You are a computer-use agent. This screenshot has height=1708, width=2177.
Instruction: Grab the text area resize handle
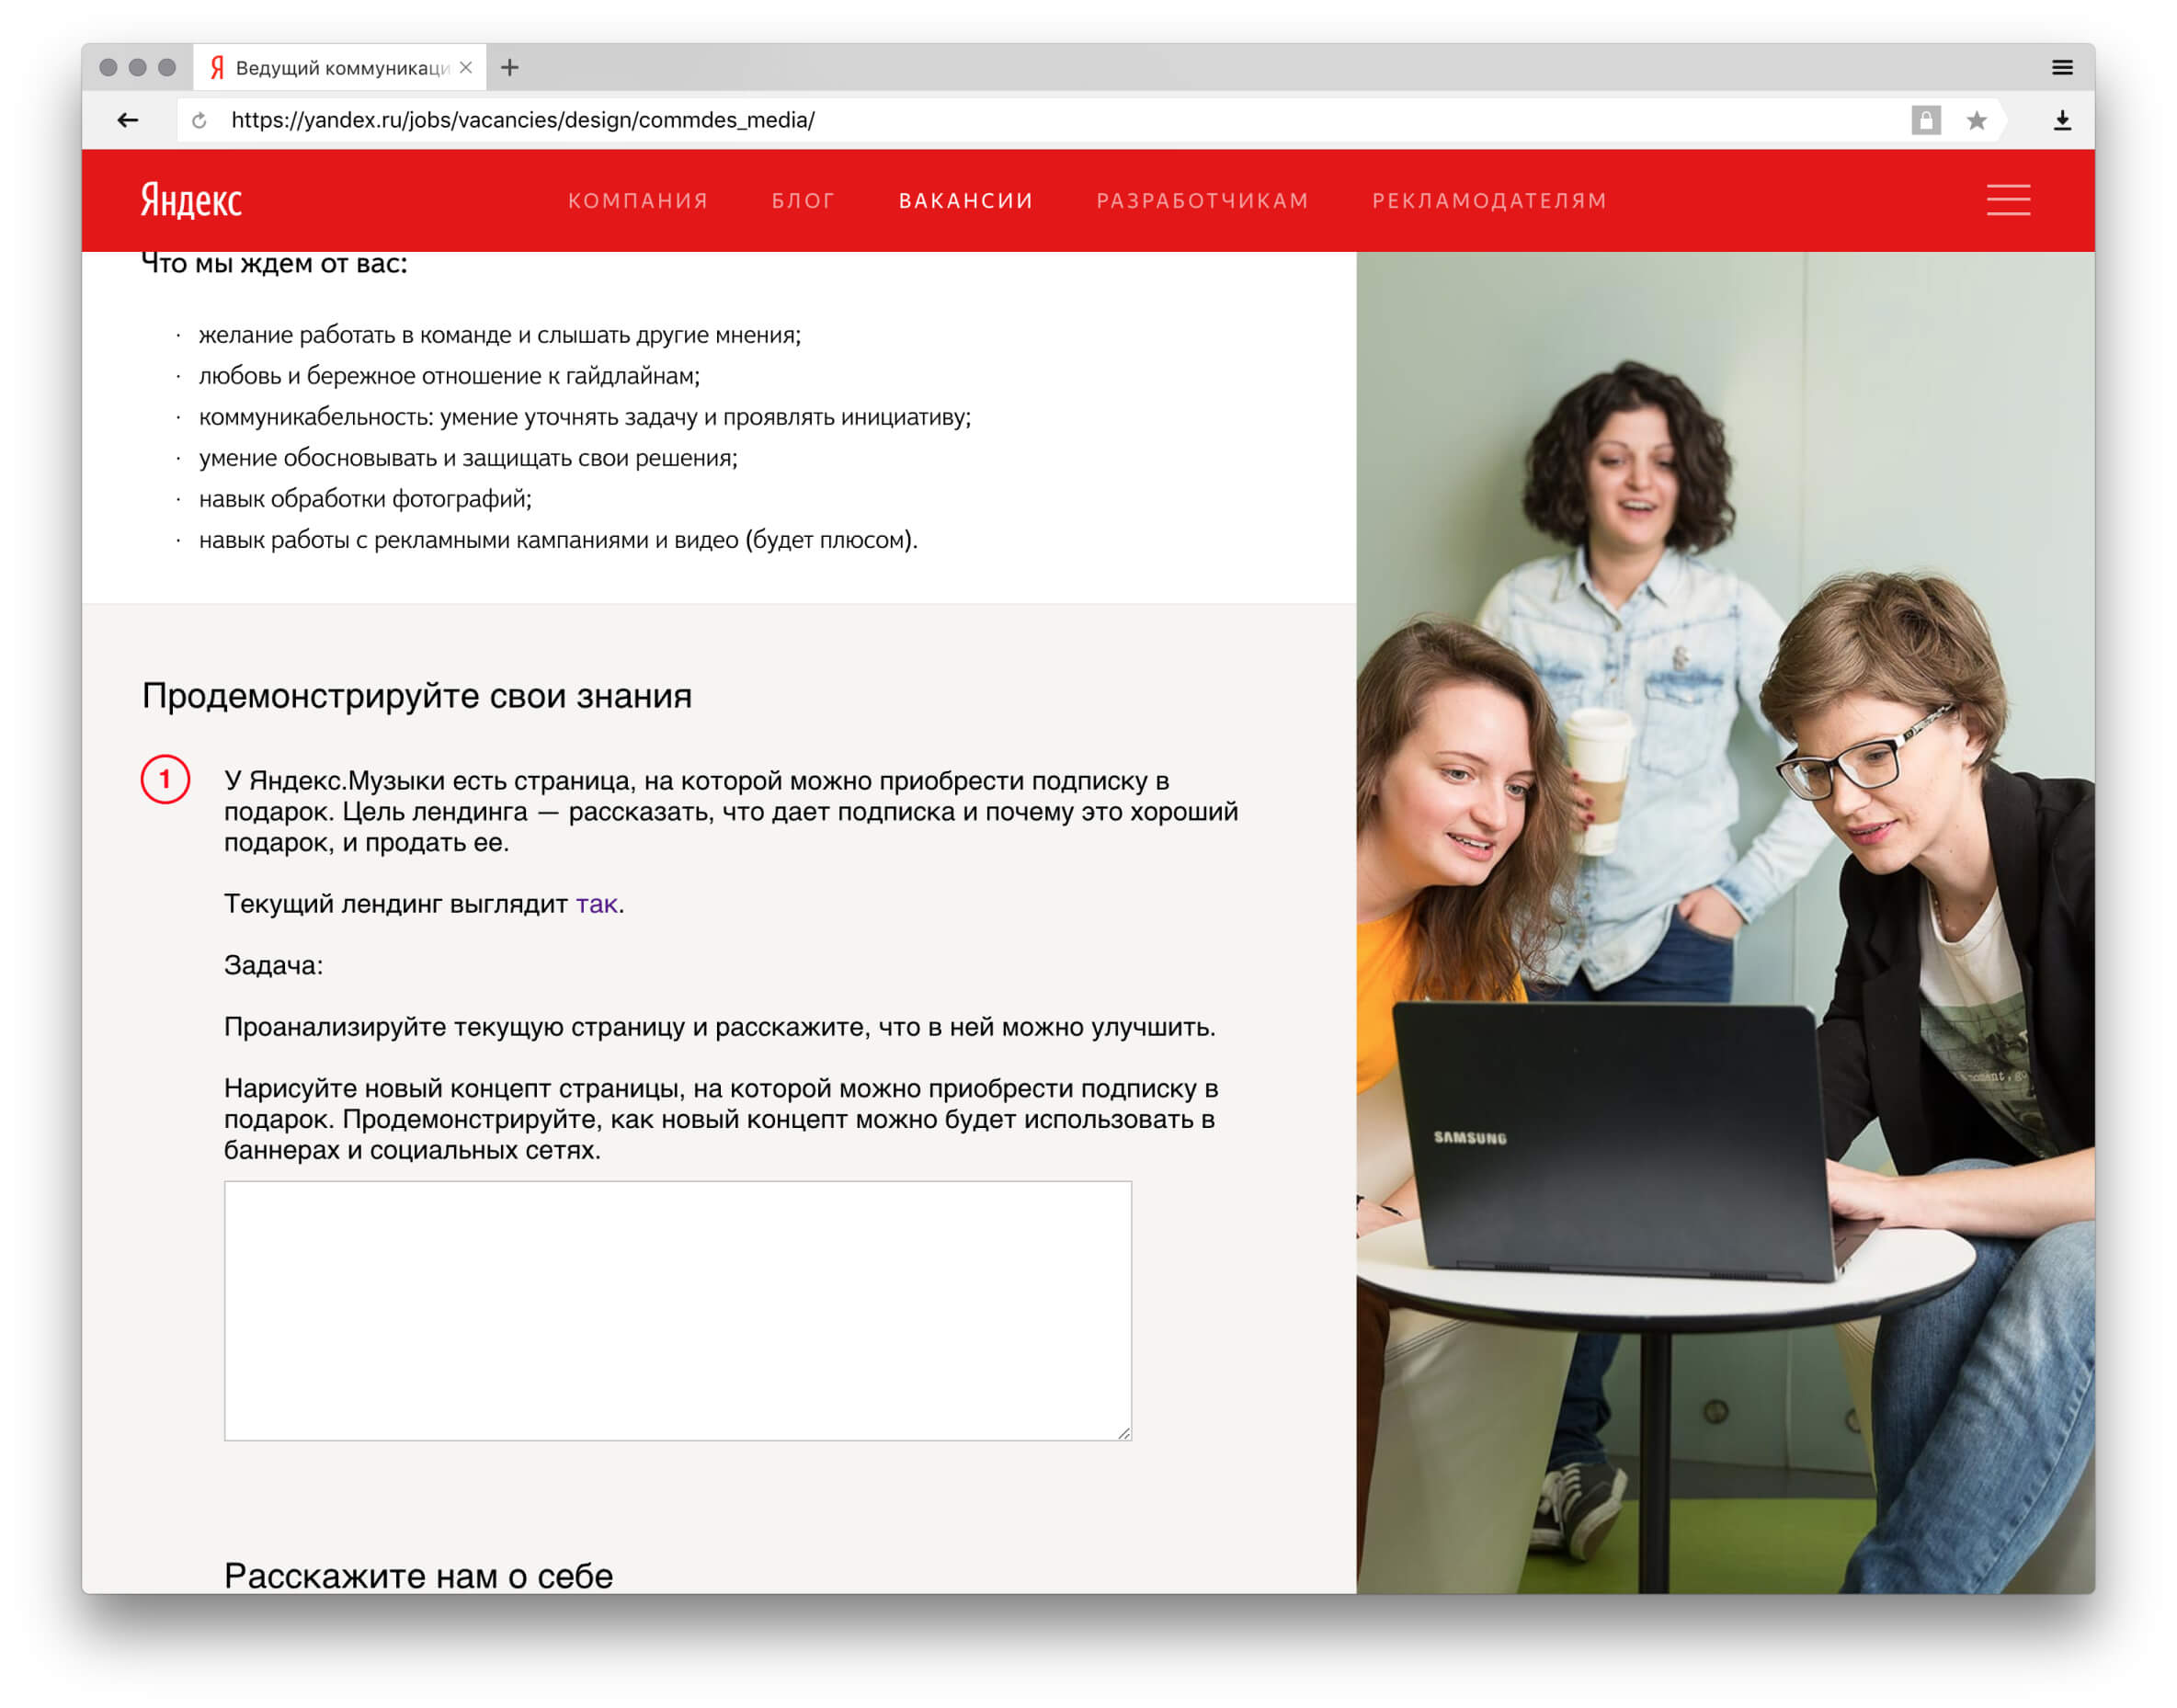[x=1124, y=1433]
